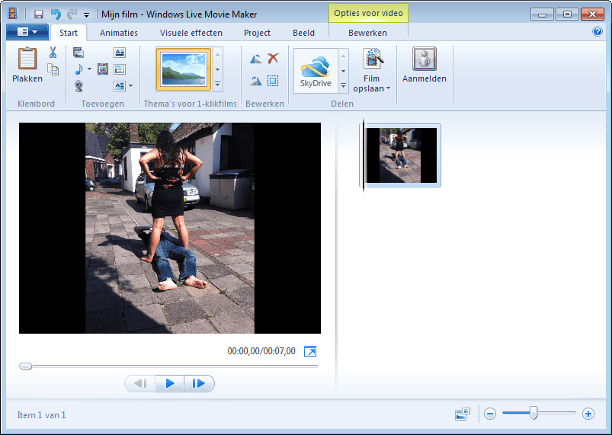Customize quick access toolbar dropdown
The height and width of the screenshot is (435, 612).
[87, 15]
